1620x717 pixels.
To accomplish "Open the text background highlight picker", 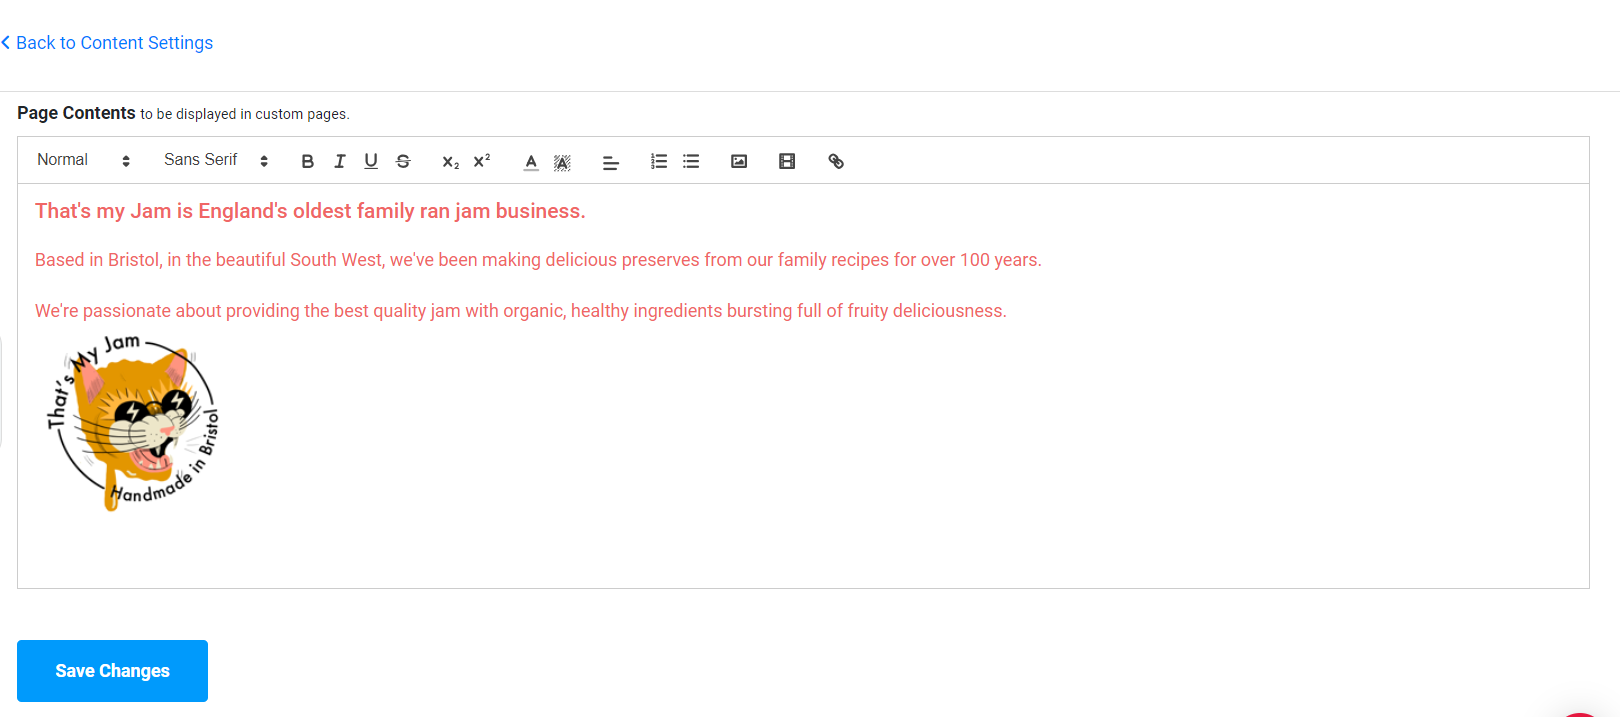I will click(563, 161).
